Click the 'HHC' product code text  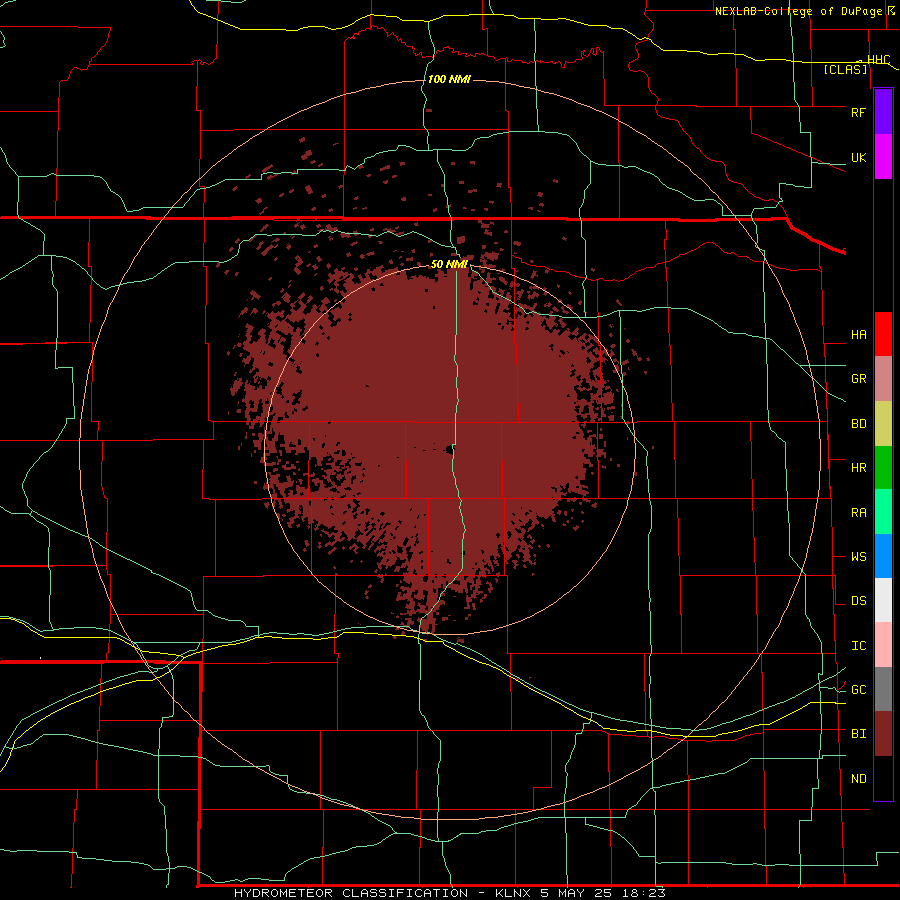click(878, 60)
